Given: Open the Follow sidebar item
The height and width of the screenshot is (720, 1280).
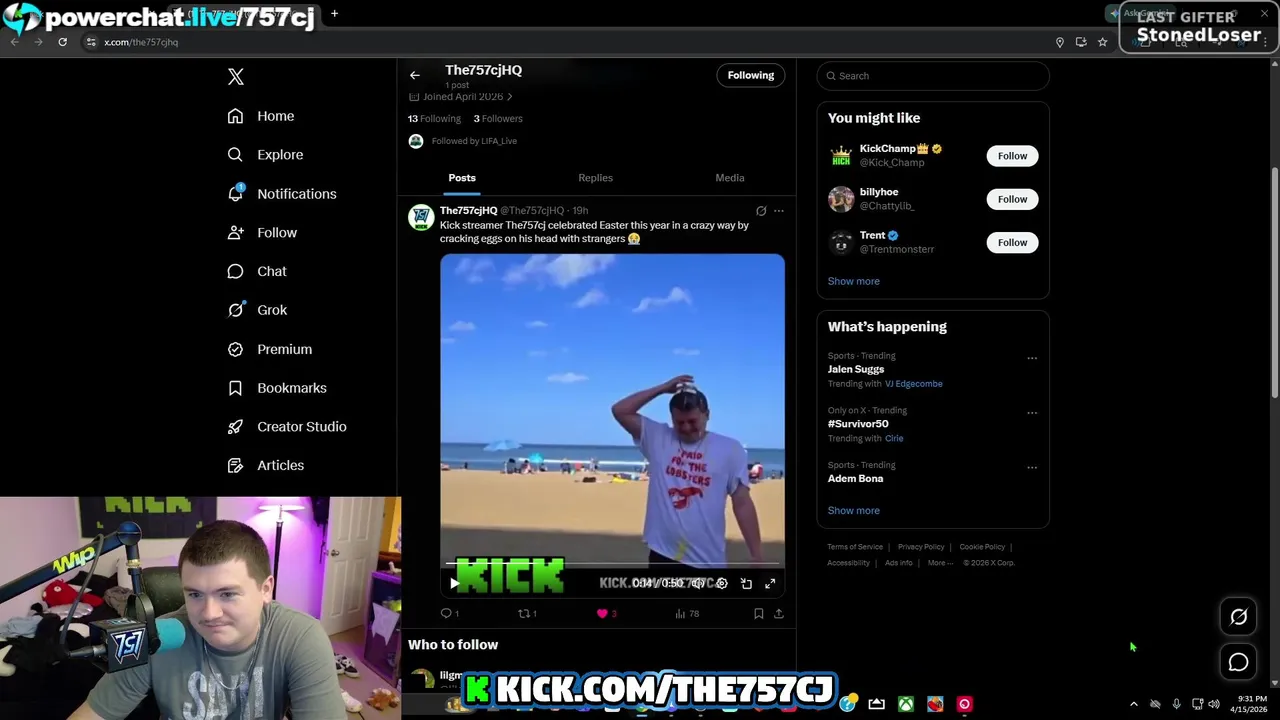Looking at the screenshot, I should (262, 233).
